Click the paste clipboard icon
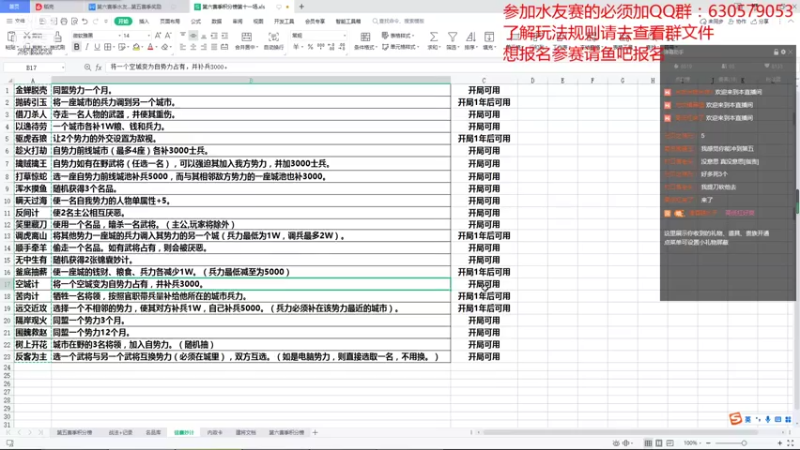The image size is (800, 450). pos(11,37)
